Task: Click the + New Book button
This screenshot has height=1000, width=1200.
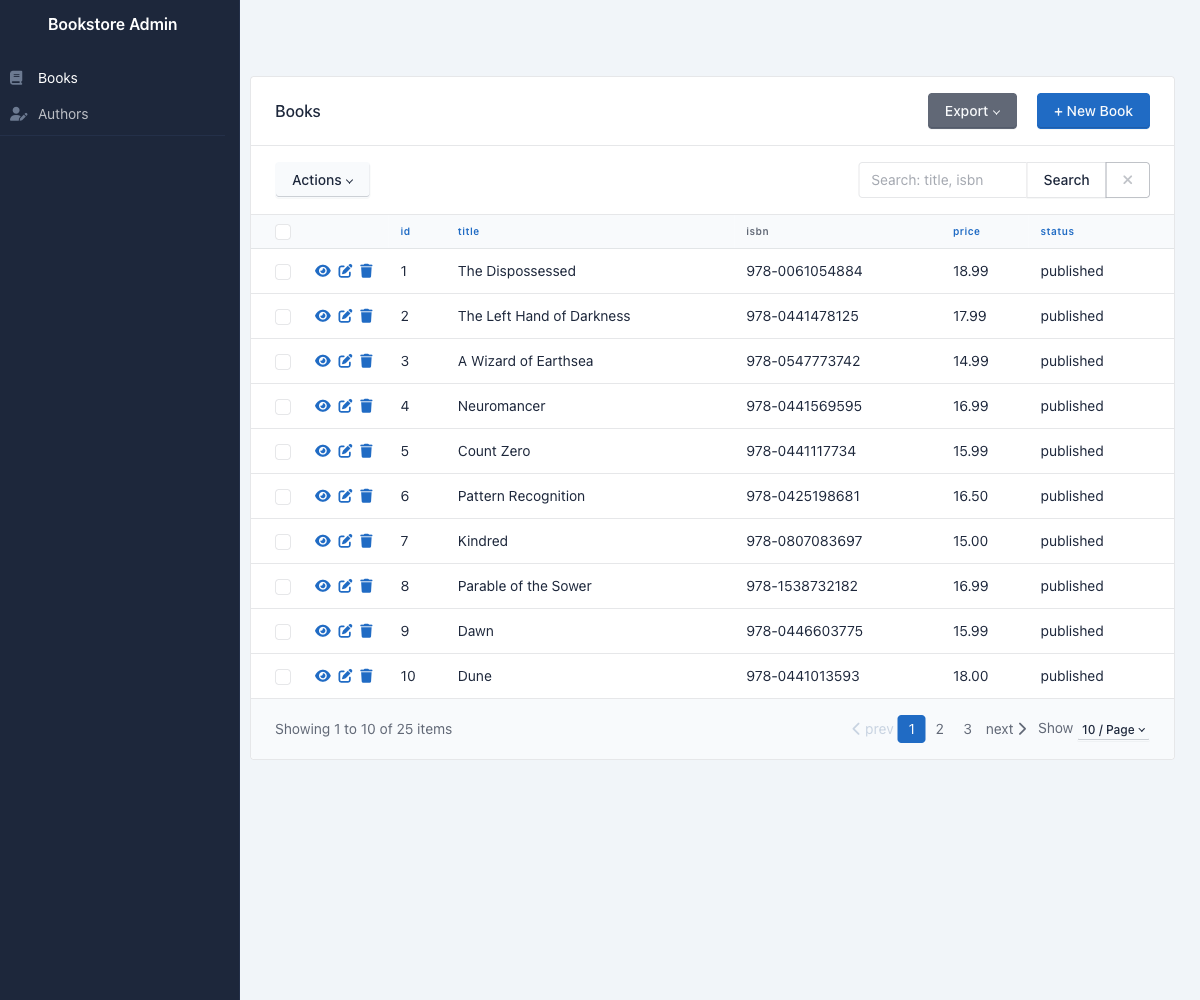Action: coord(1093,111)
